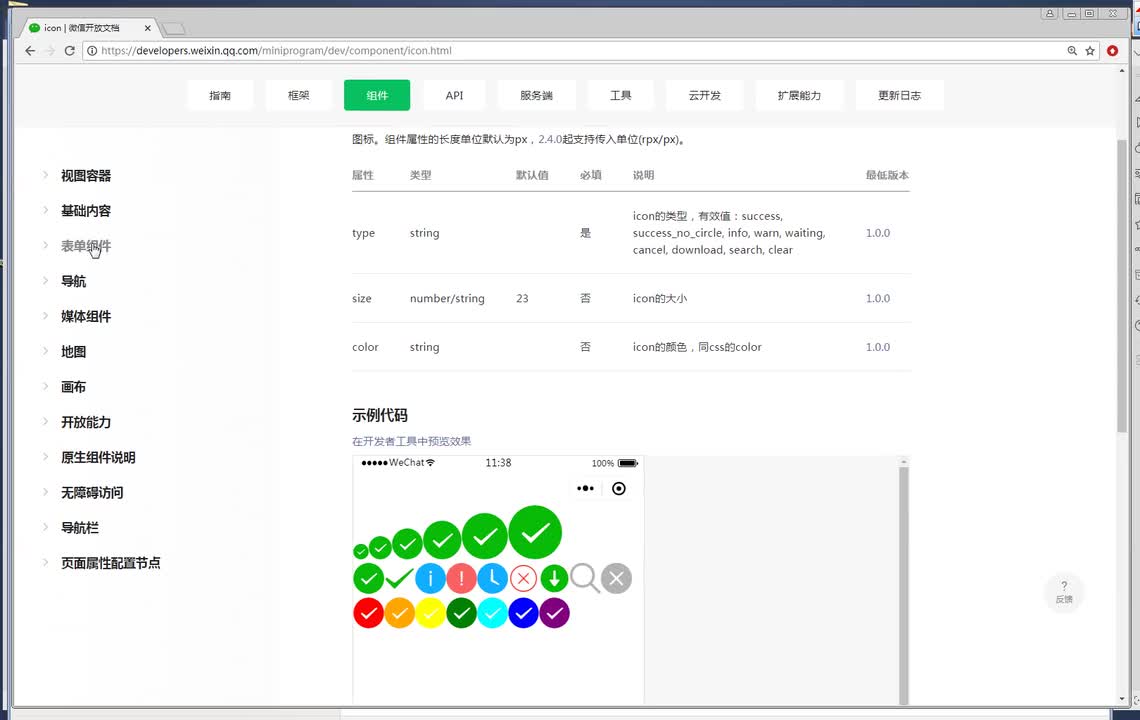Open a new browser tab
This screenshot has width=1140, height=720.
(x=173, y=28)
